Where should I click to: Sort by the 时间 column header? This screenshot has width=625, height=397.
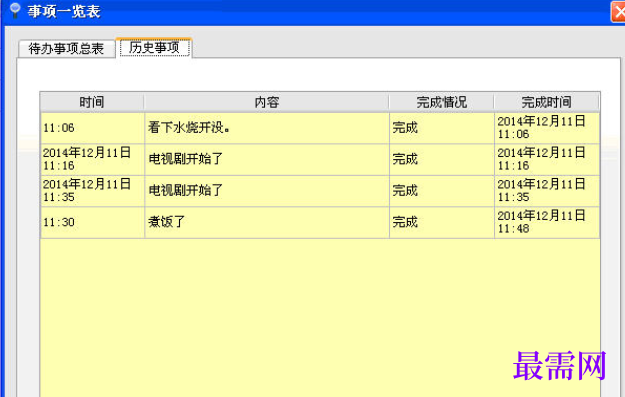tap(92, 102)
